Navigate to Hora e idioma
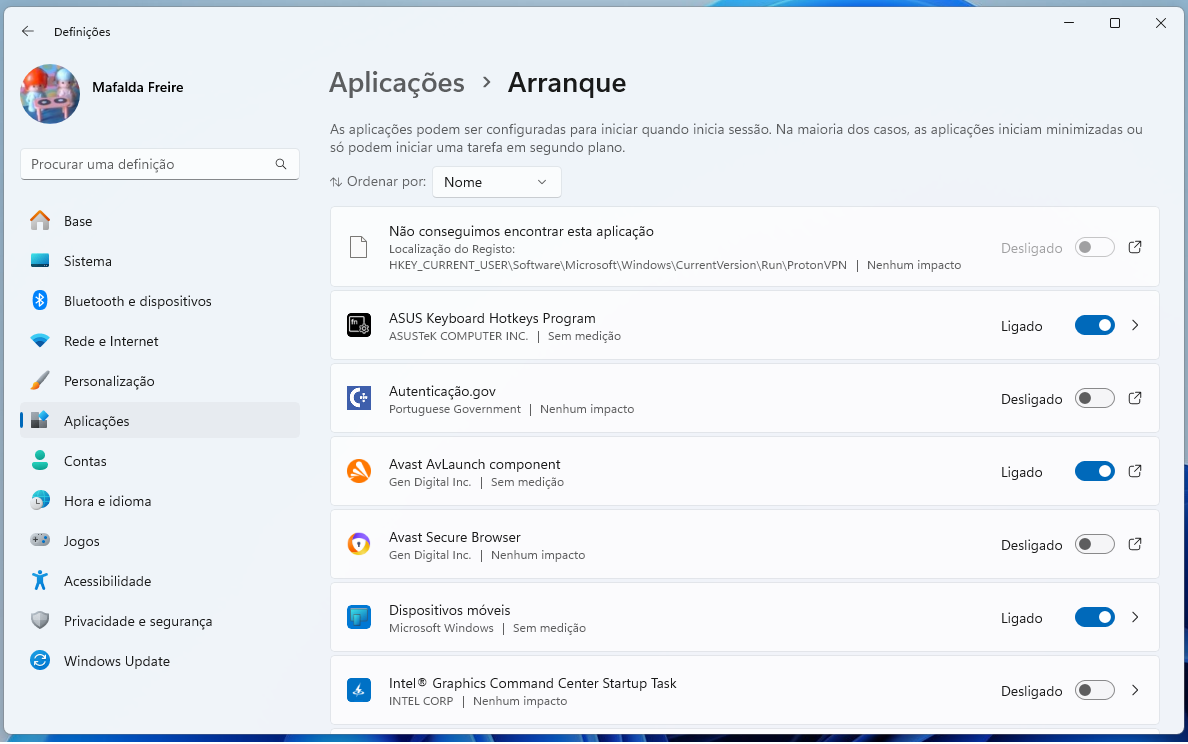 click(160, 502)
